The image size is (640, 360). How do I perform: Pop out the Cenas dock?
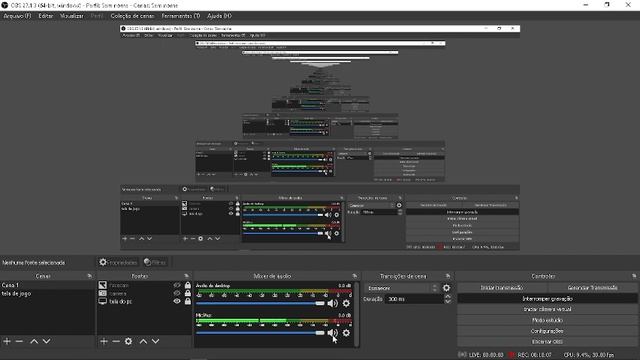(89, 276)
